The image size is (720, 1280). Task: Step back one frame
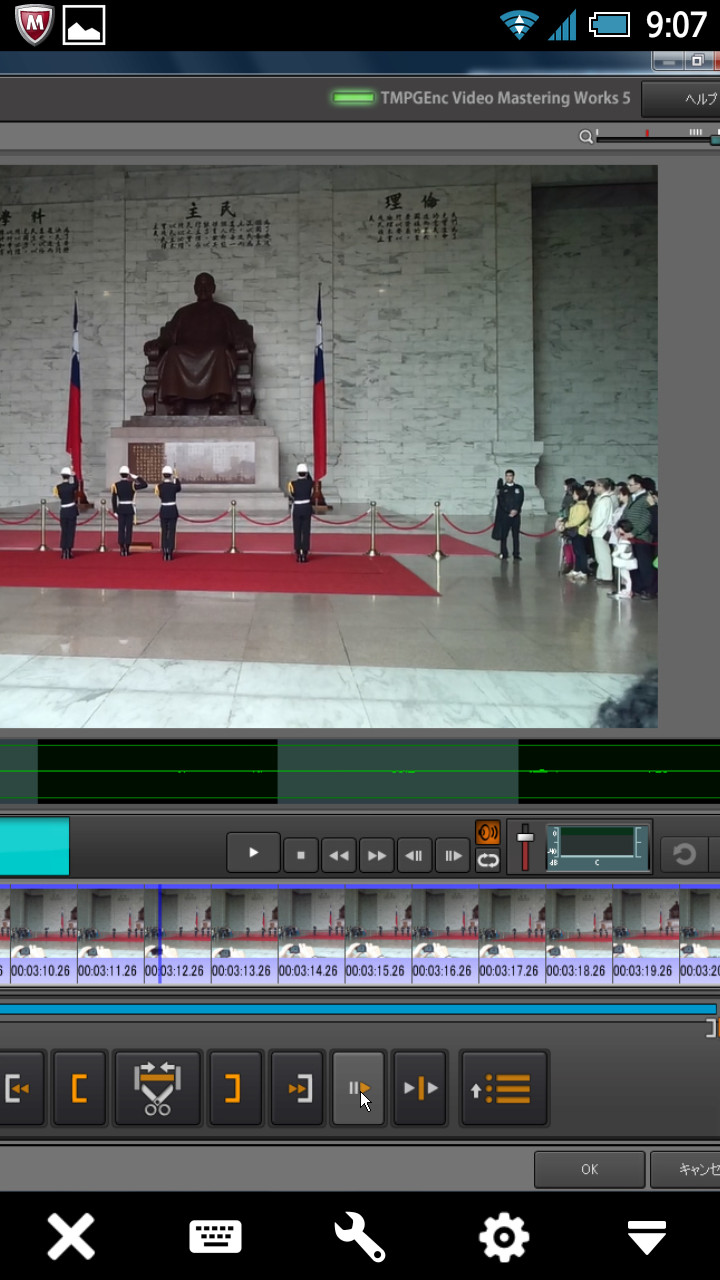click(x=414, y=855)
